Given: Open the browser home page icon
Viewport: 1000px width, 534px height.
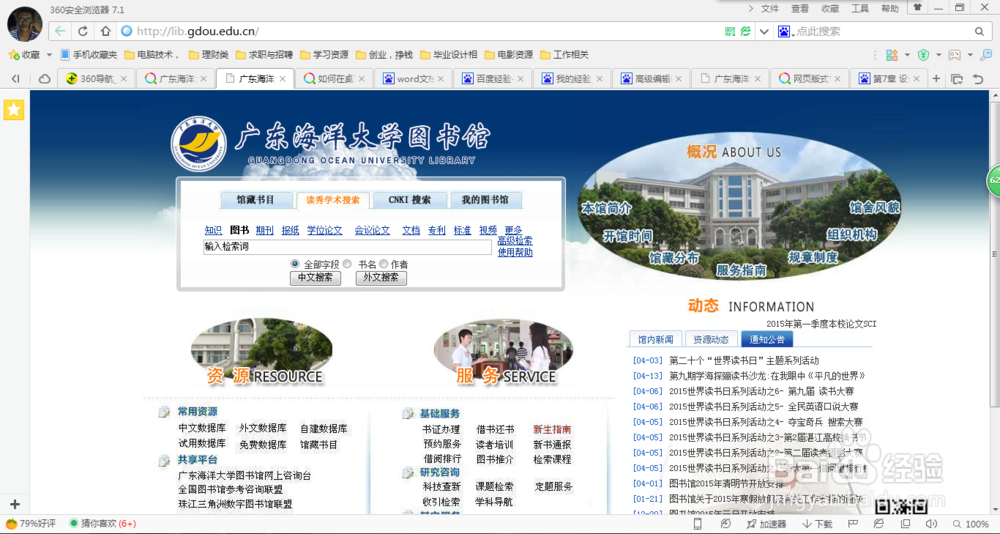Looking at the screenshot, I should point(105,31).
